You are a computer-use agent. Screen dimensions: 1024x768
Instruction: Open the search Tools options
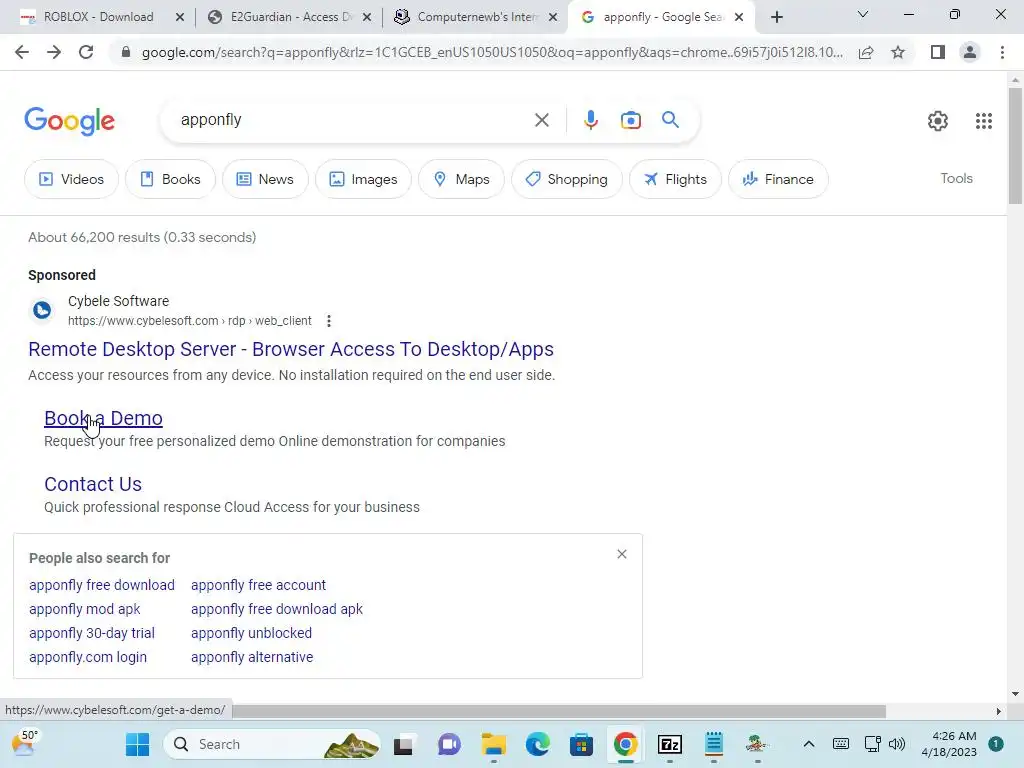click(956, 178)
